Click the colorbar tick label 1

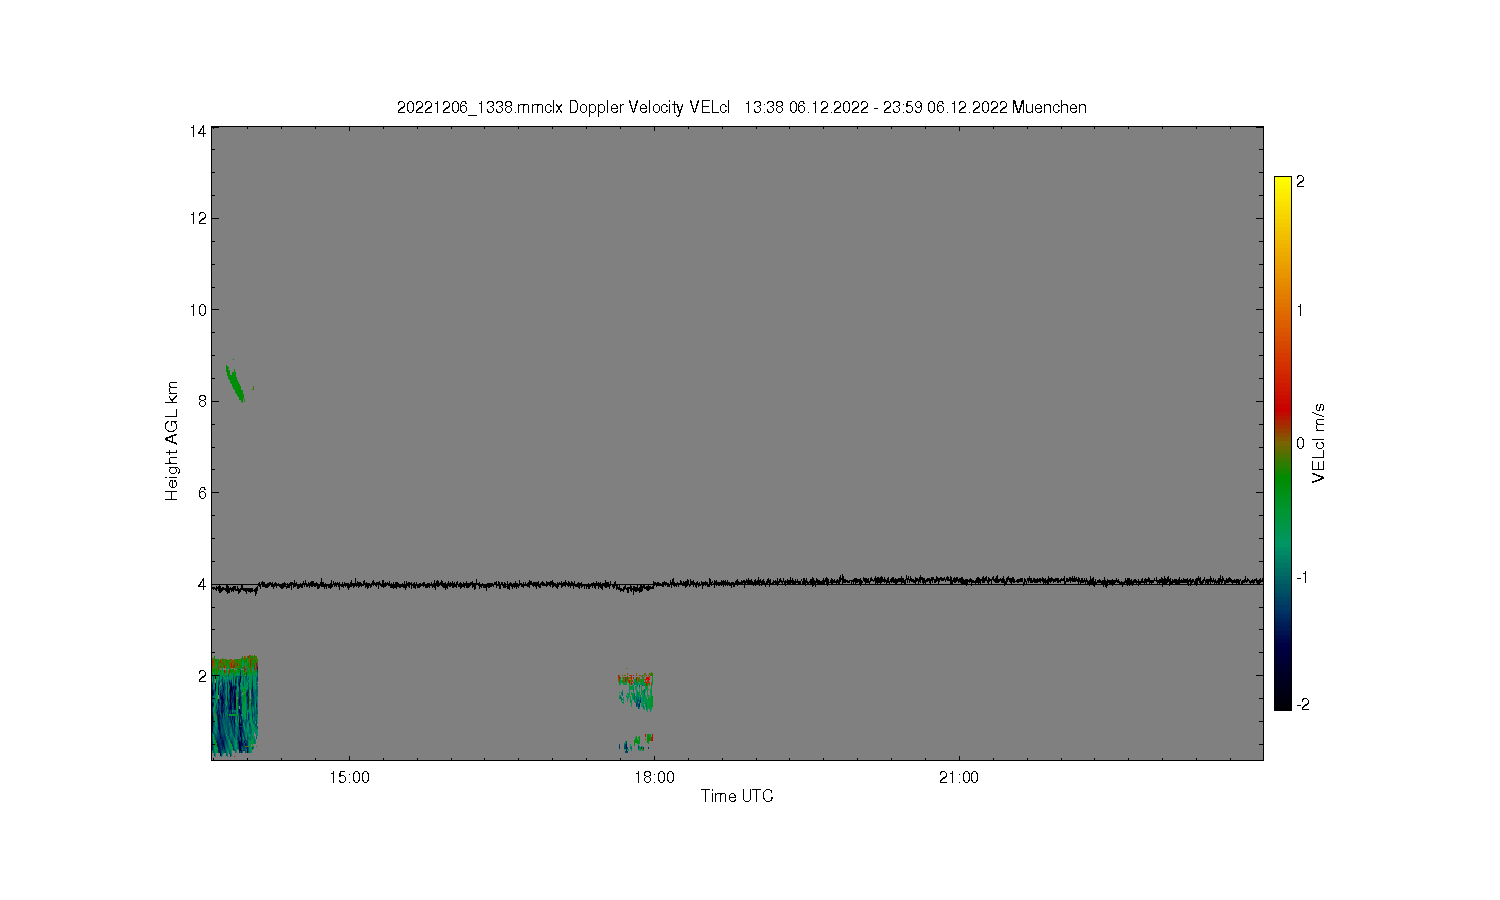point(1300,310)
